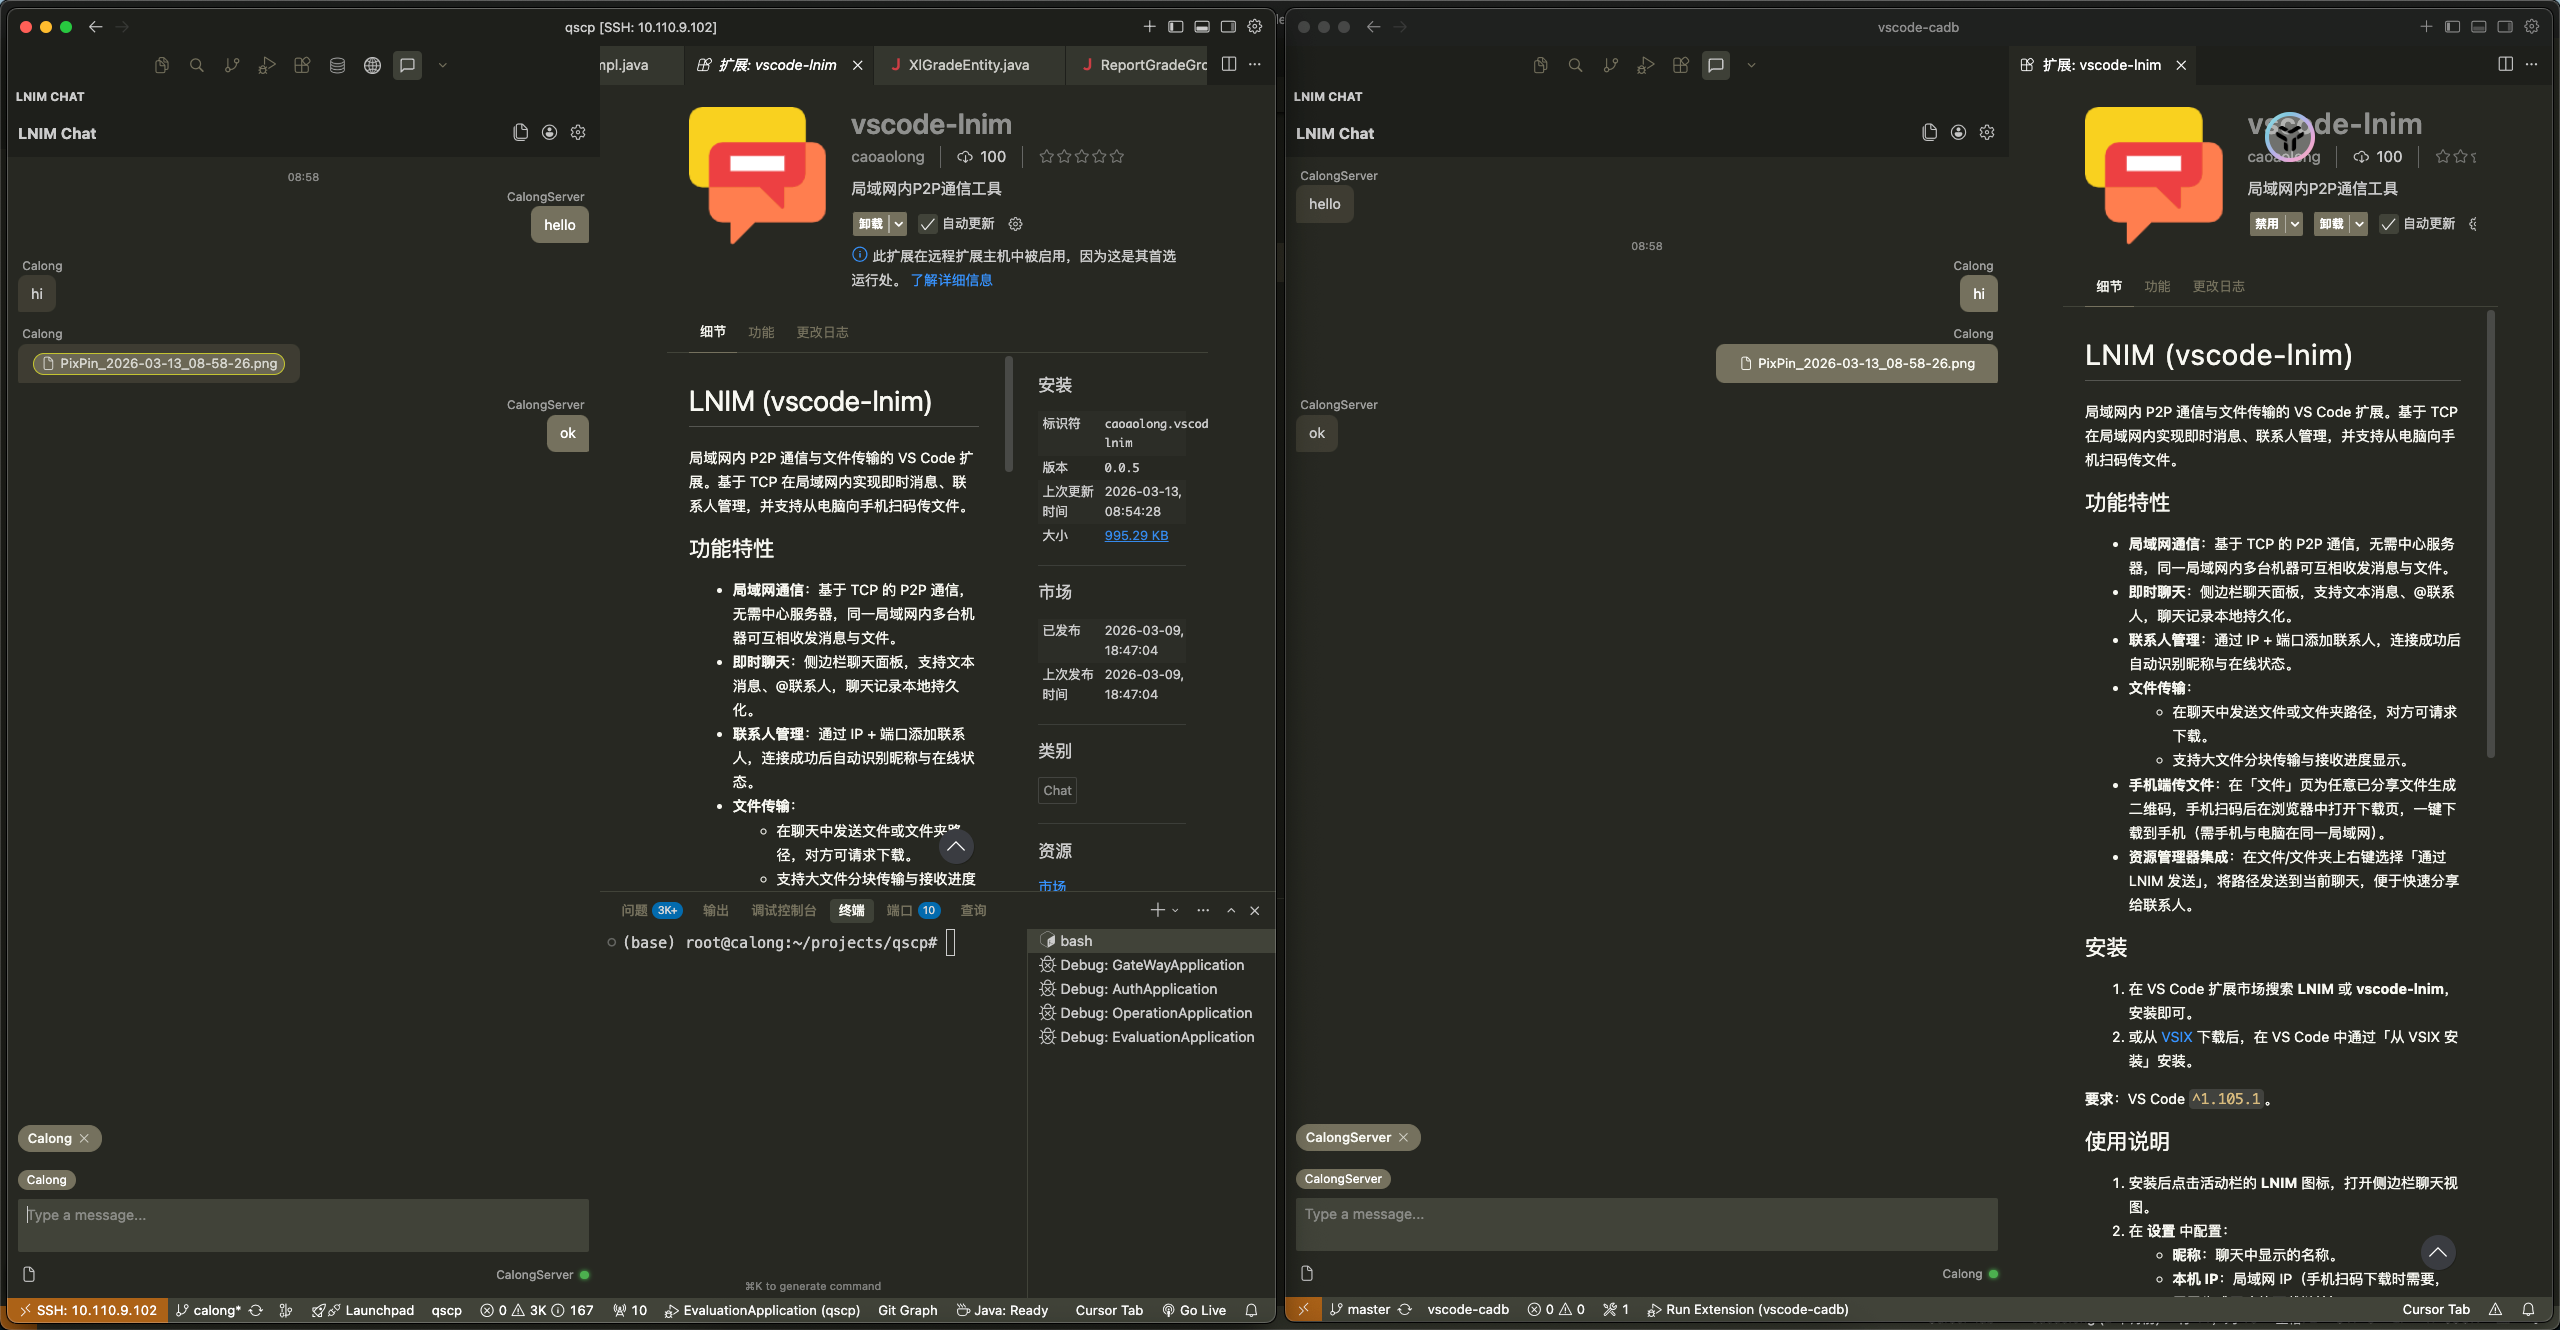Click the 了解详细信息 link
The height and width of the screenshot is (1330, 2560).
951,280
